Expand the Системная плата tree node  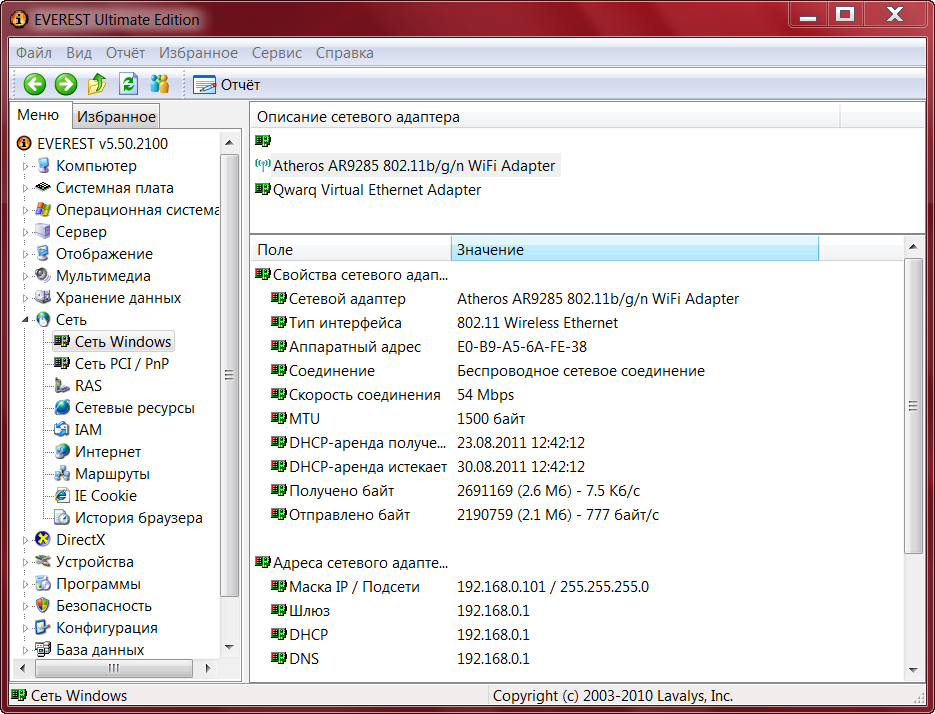(26, 188)
